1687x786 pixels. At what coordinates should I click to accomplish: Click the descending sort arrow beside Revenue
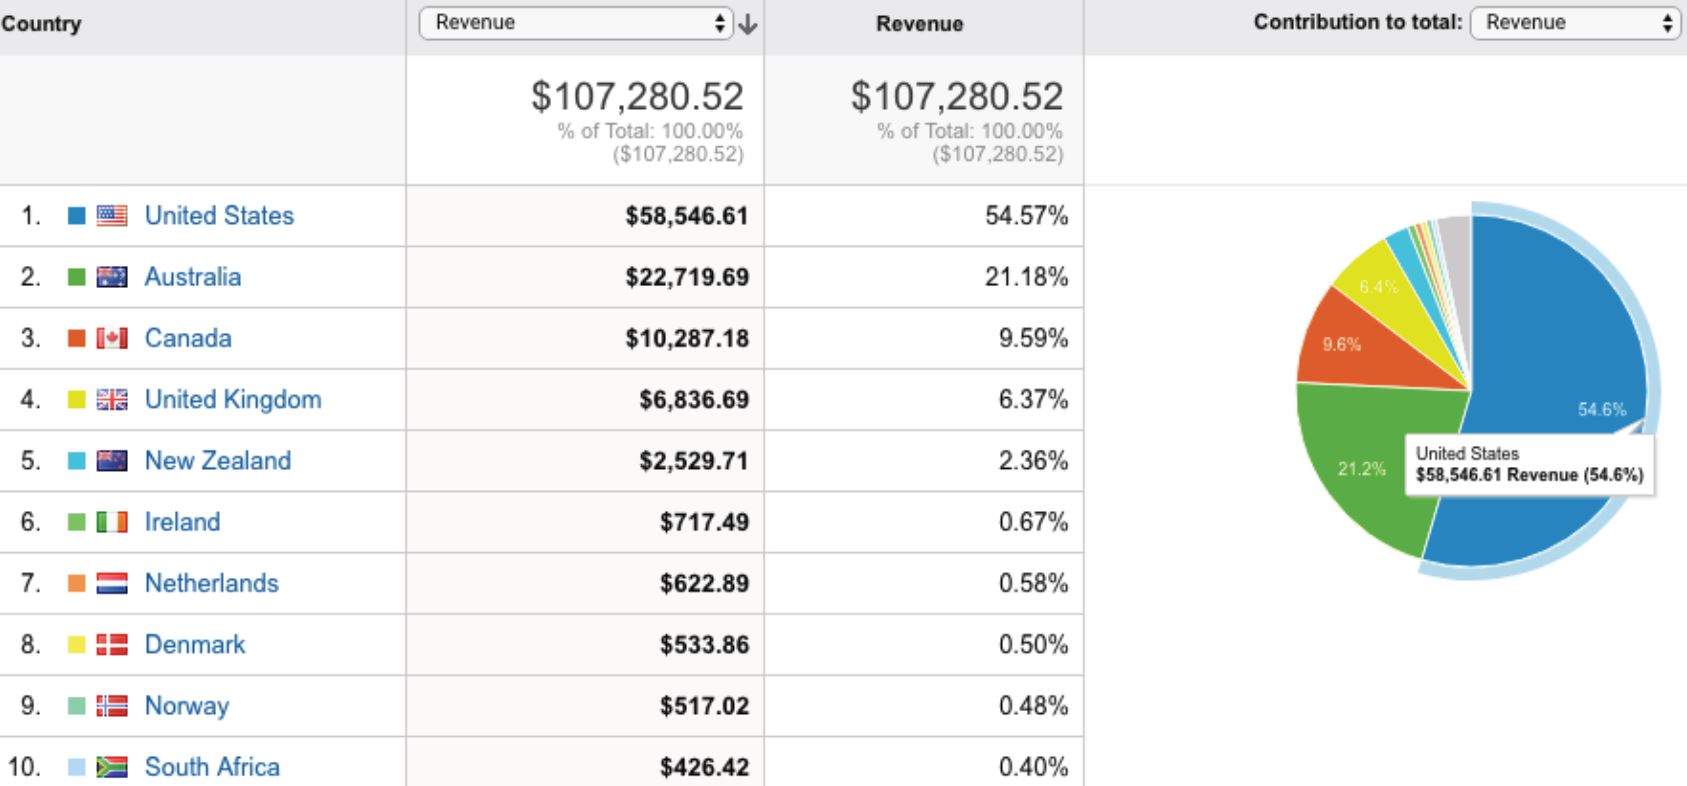click(748, 24)
